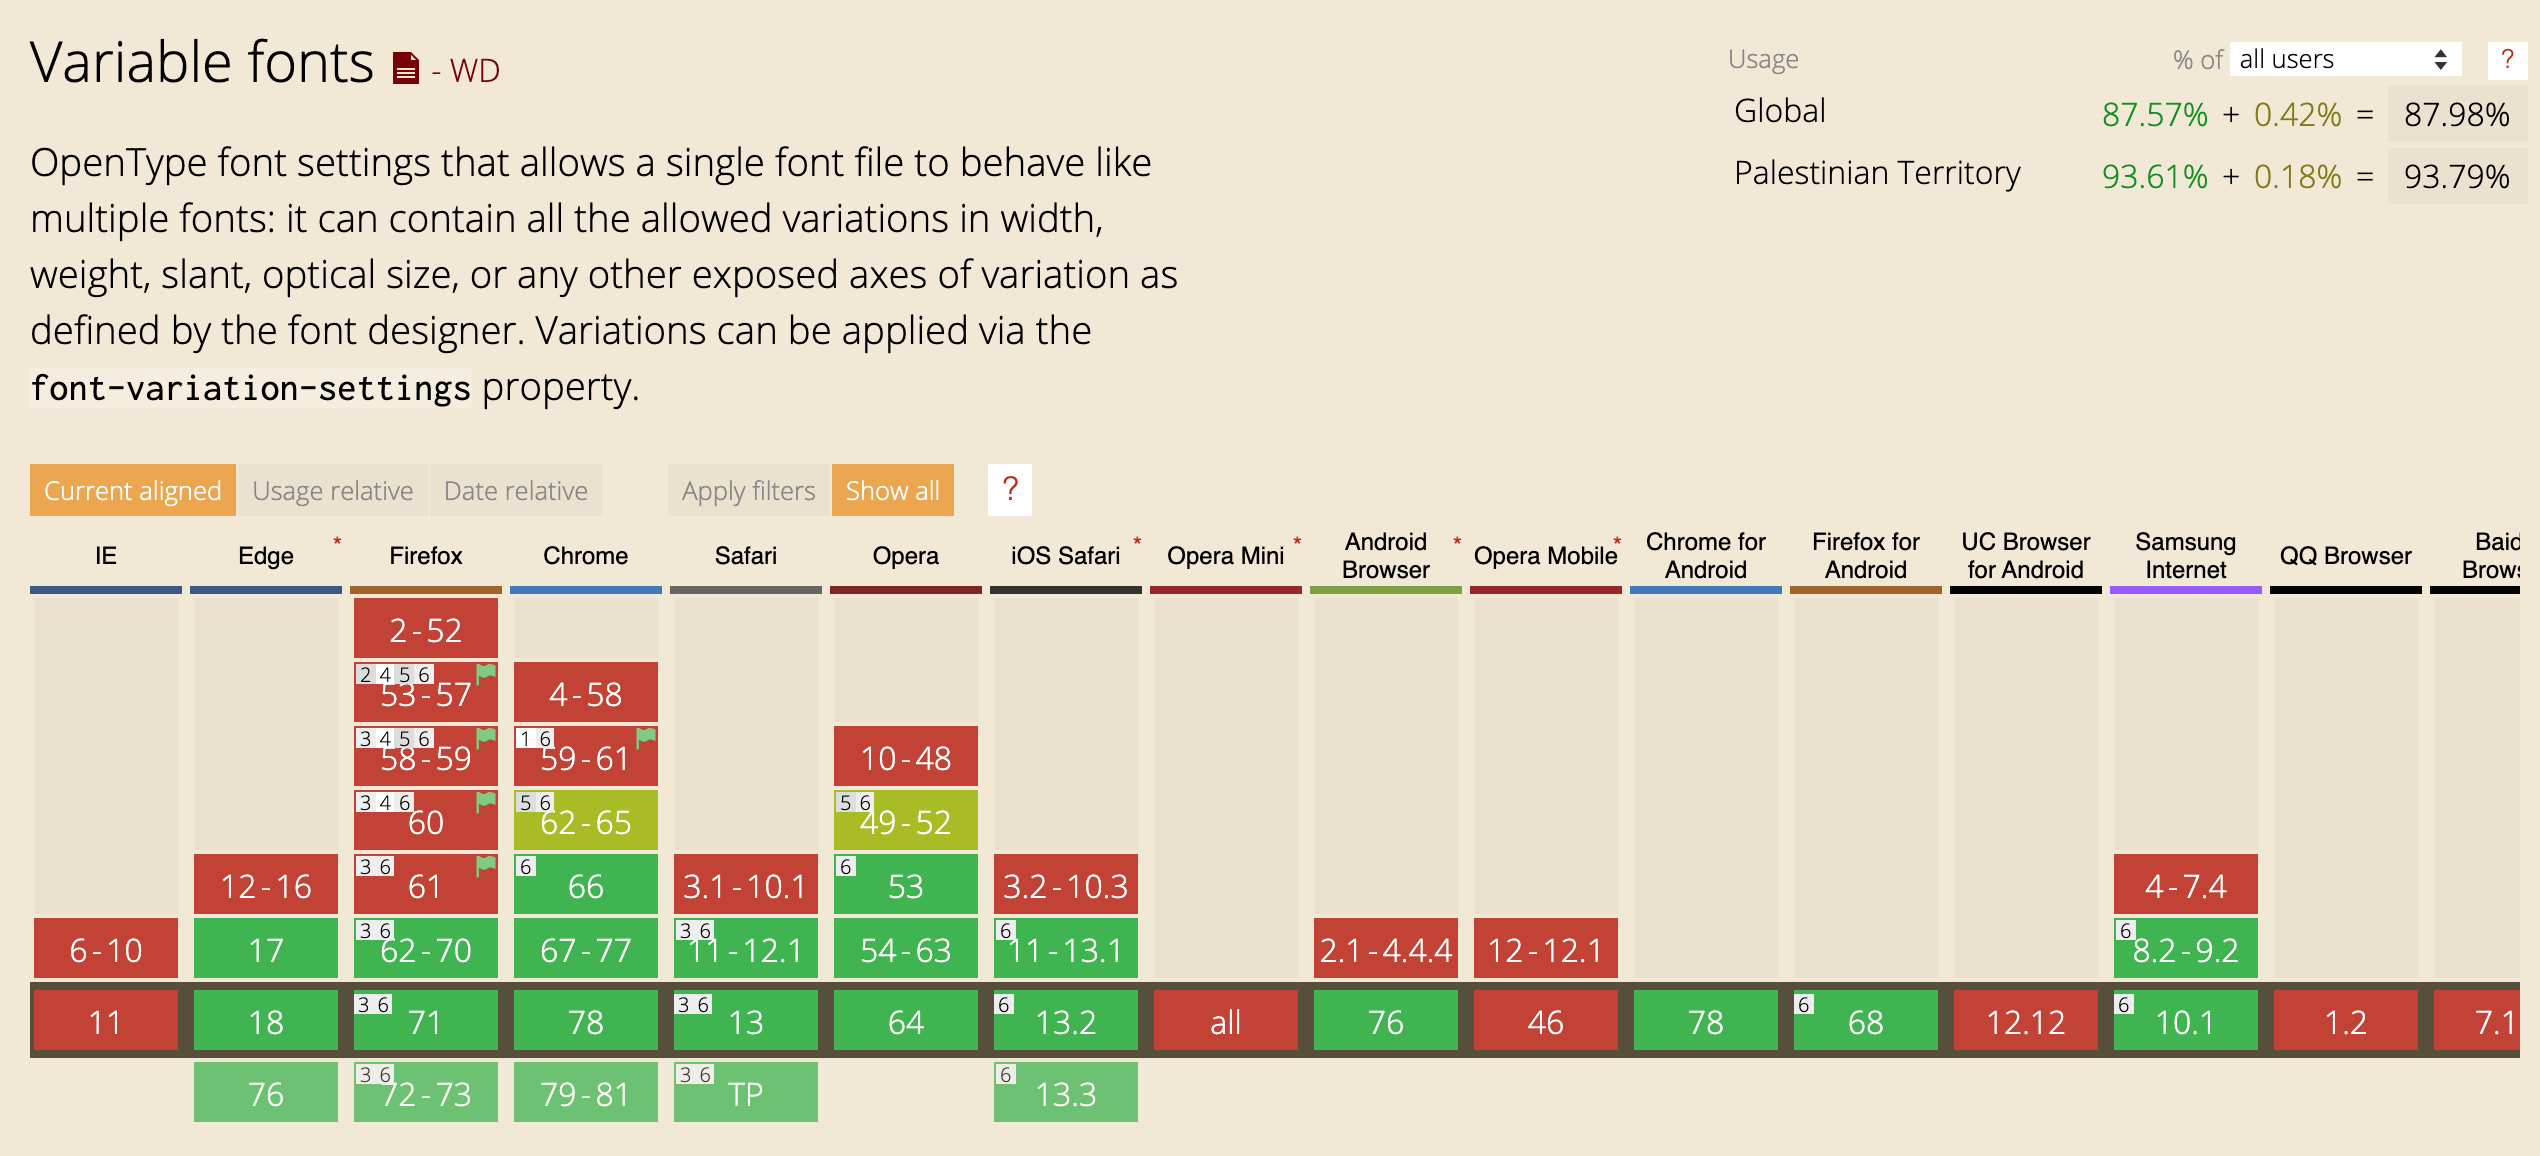Click the green flag on Chrome 59-61
Screen dimensions: 2540x1156
647,737
